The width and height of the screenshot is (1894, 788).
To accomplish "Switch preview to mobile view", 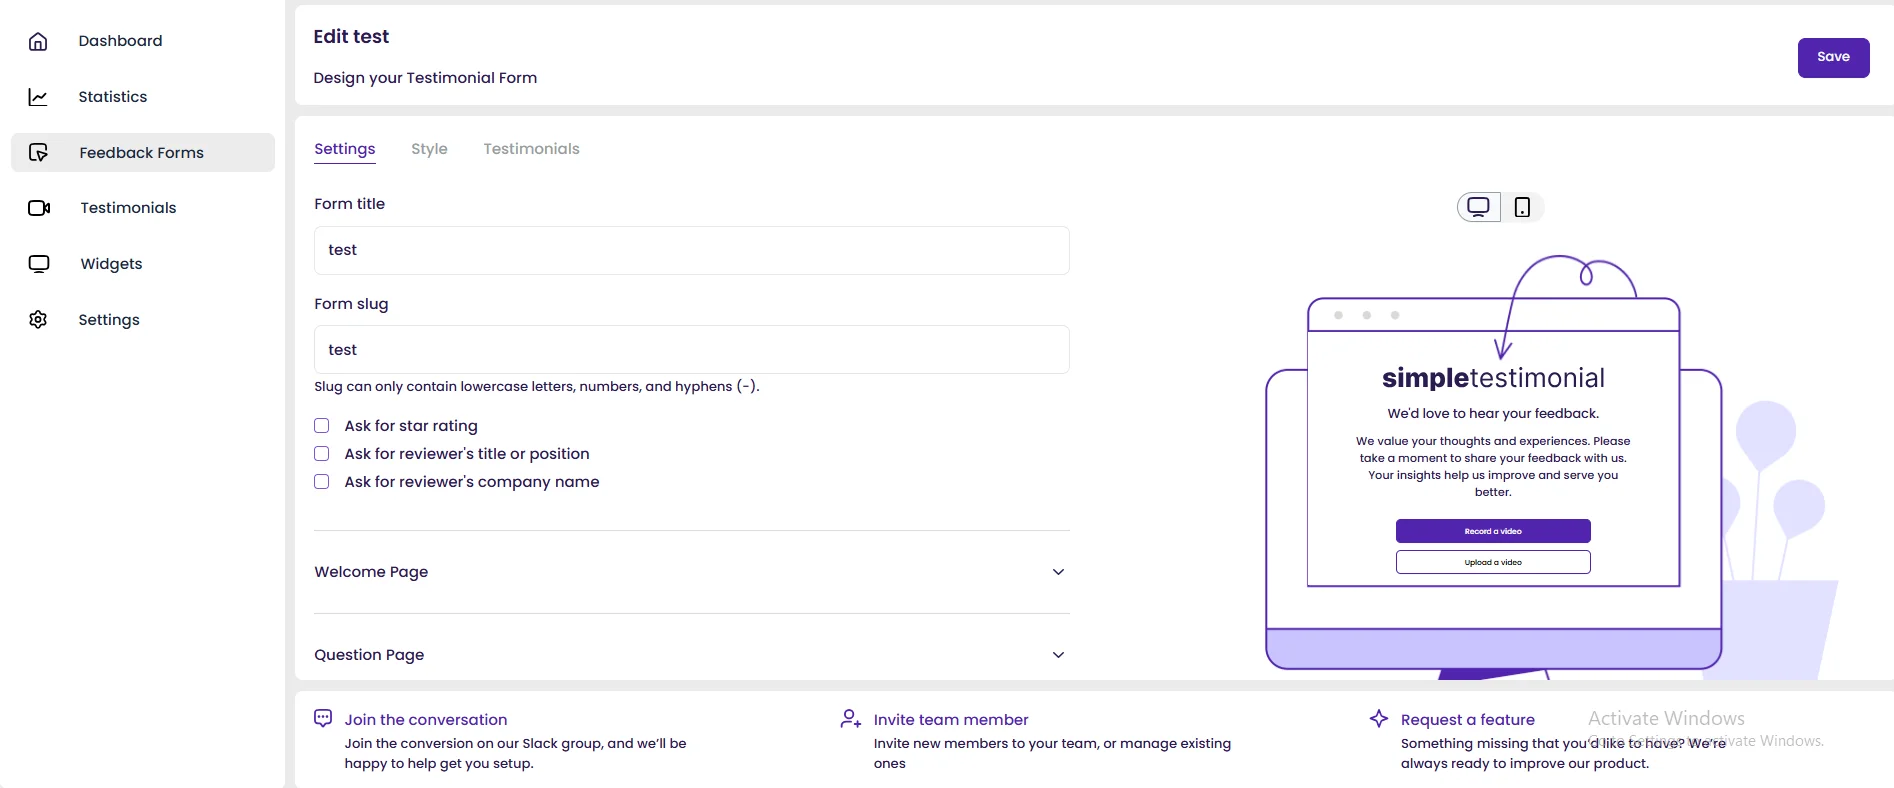I will [x=1522, y=207].
